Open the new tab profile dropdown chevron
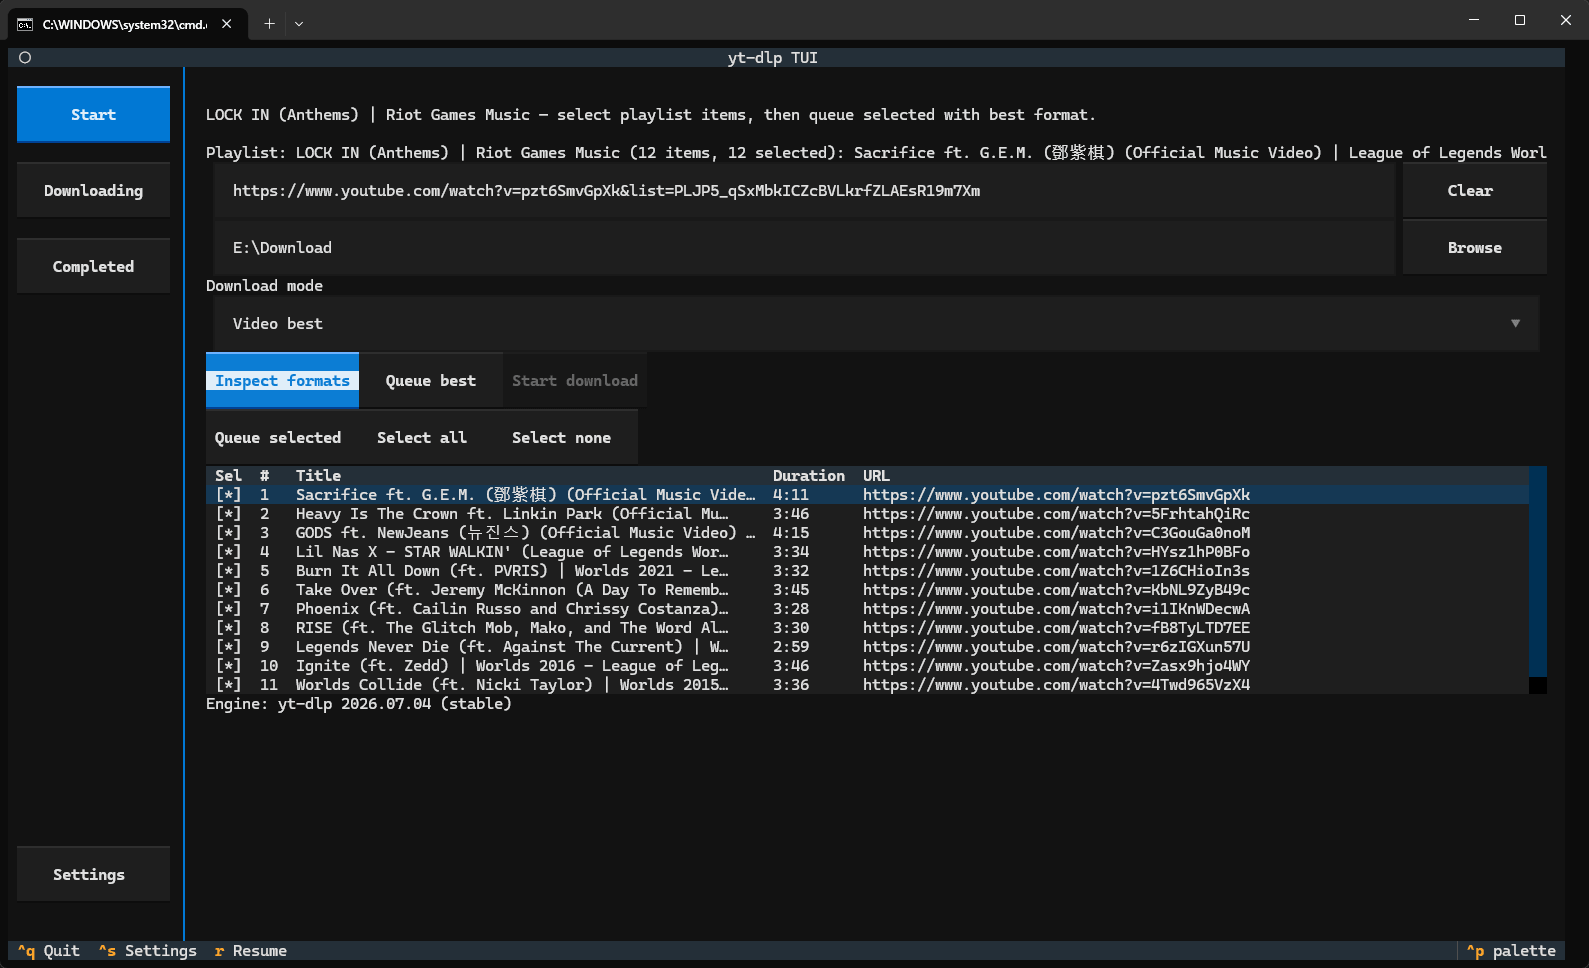 pyautogui.click(x=299, y=24)
